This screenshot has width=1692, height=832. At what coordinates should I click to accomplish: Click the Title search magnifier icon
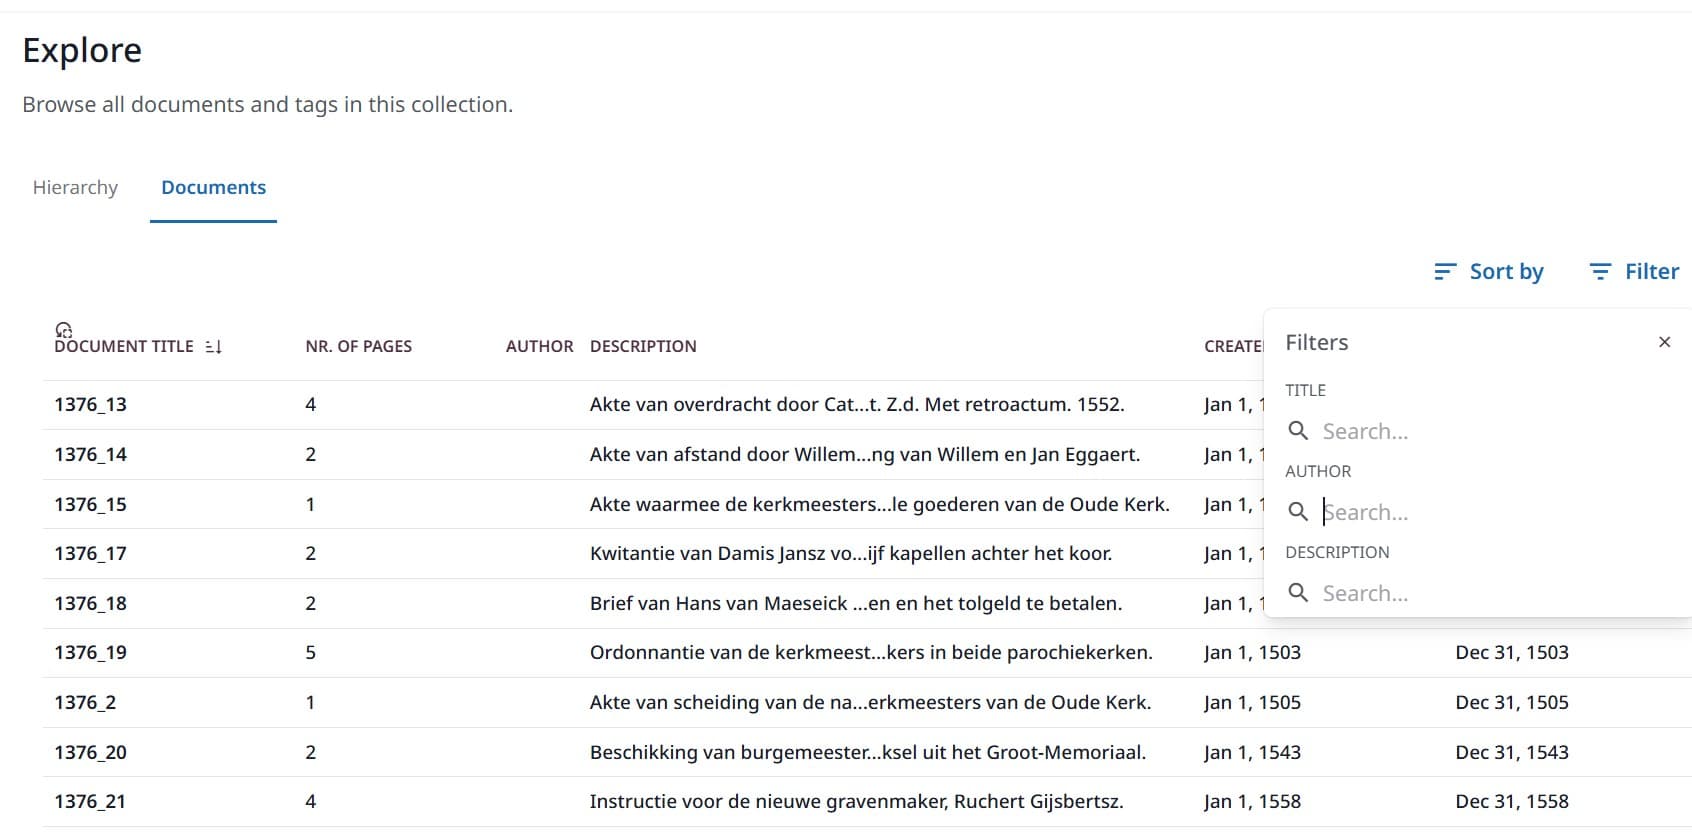point(1298,431)
